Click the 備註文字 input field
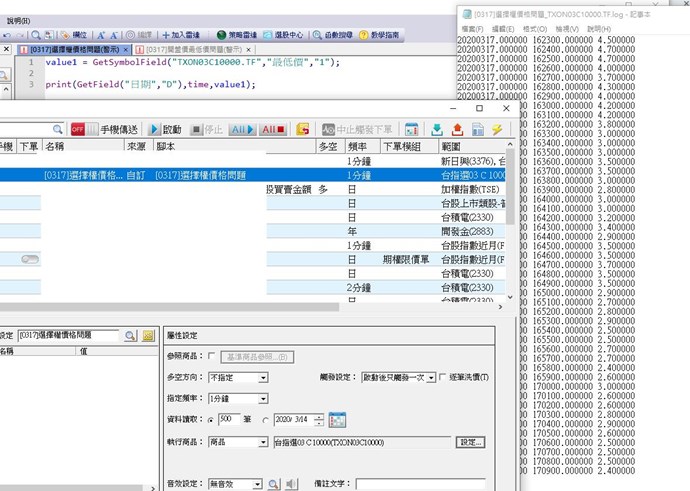The image size is (690, 491). (x=420, y=484)
